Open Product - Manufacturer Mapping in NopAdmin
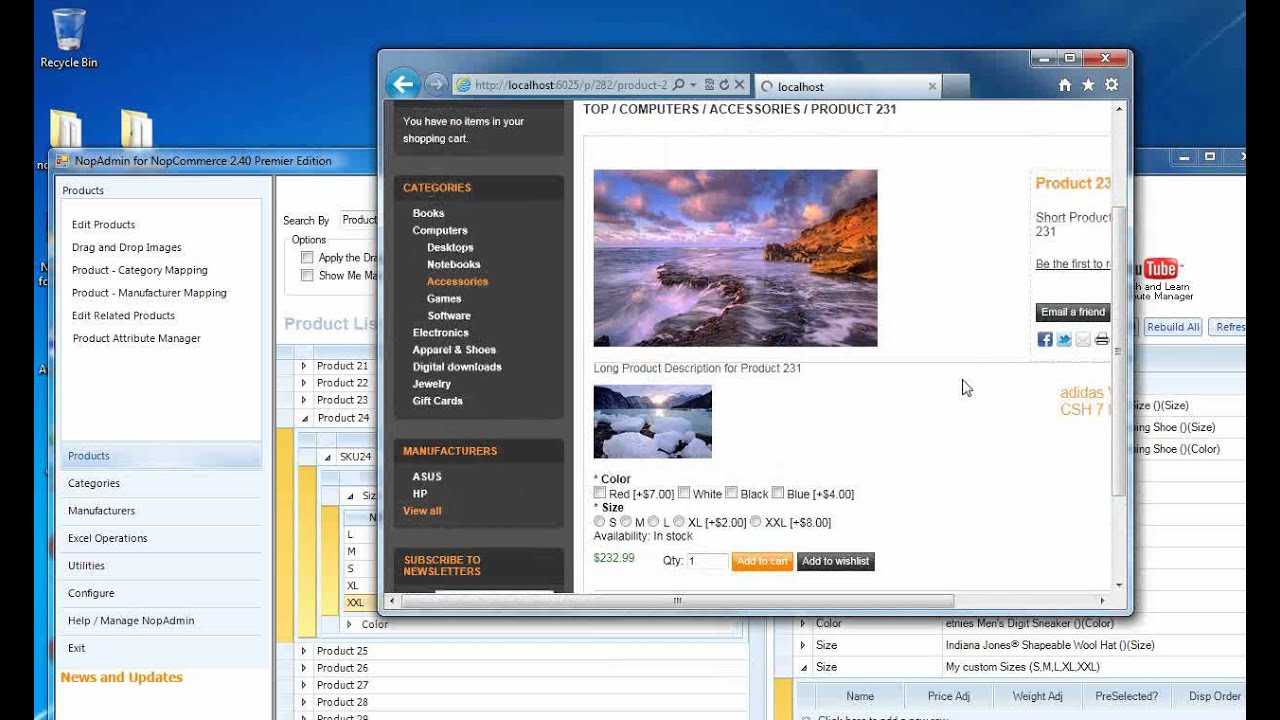The height and width of the screenshot is (720, 1280). click(x=149, y=293)
